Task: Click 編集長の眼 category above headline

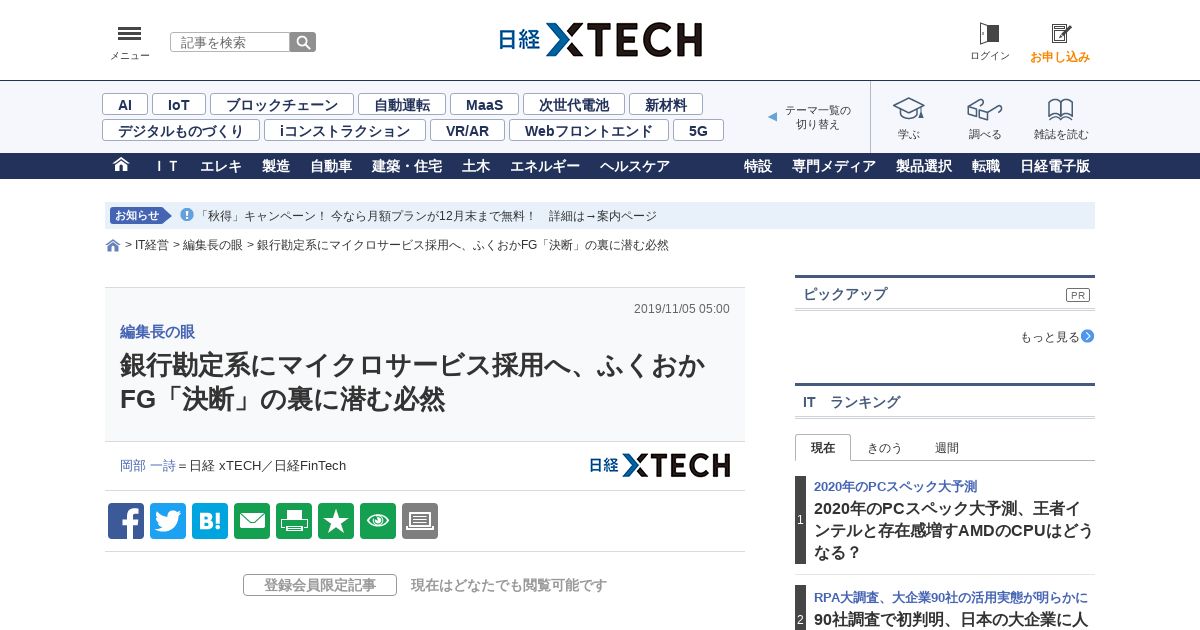Action: 157,332
